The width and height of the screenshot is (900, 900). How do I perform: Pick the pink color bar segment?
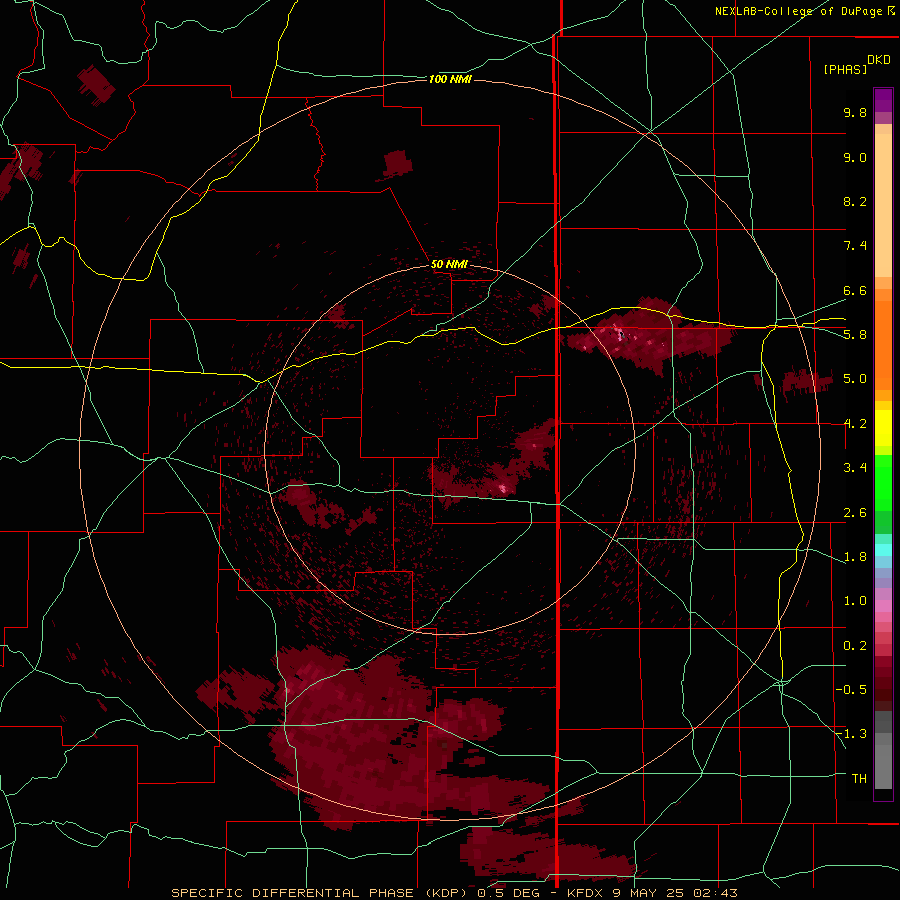[x=883, y=606]
